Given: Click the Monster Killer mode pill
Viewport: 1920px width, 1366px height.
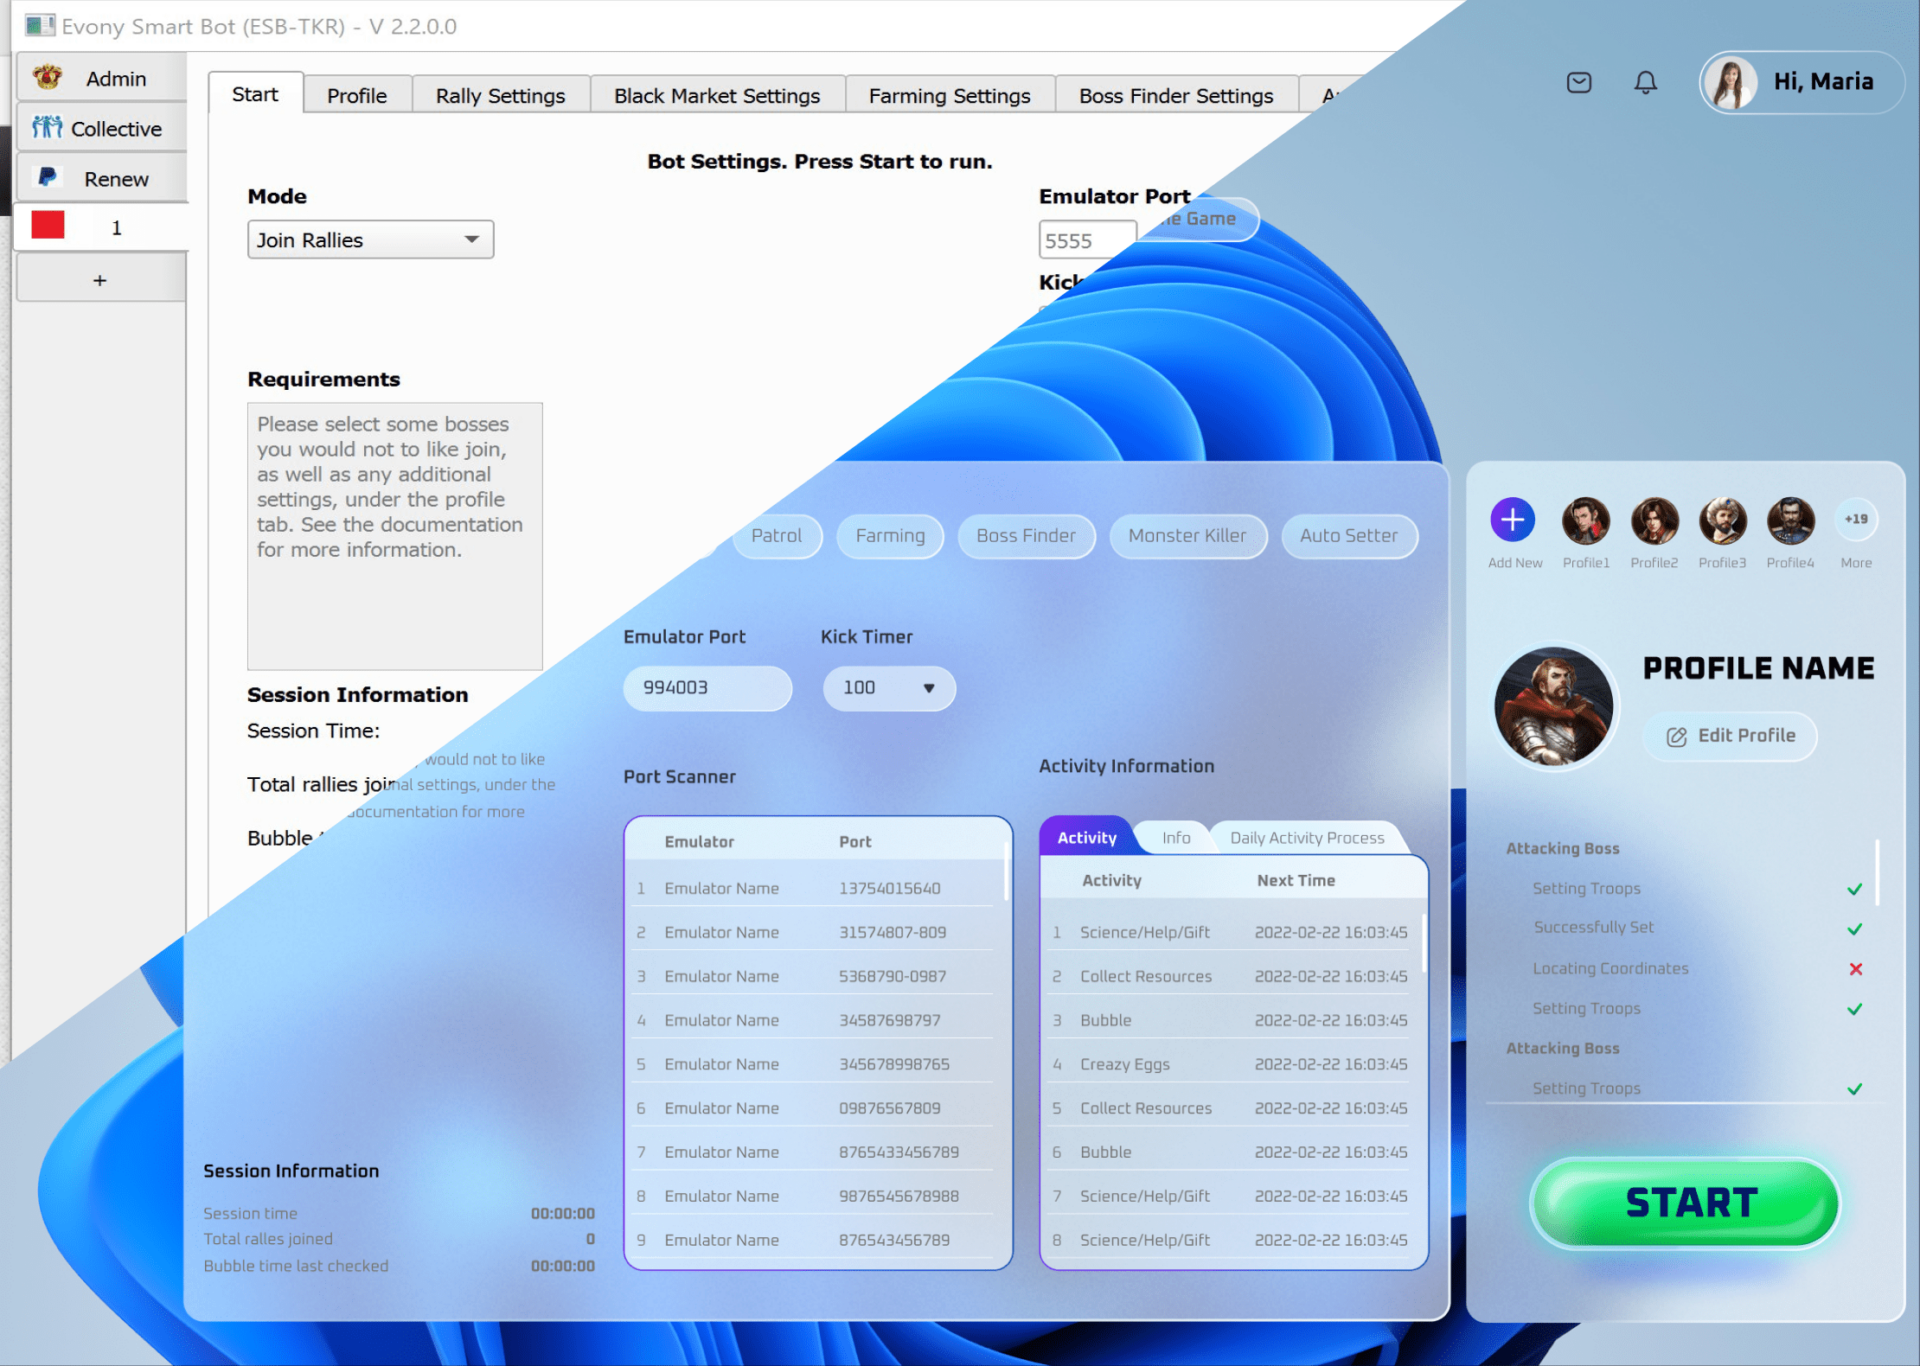Looking at the screenshot, I should 1187,535.
